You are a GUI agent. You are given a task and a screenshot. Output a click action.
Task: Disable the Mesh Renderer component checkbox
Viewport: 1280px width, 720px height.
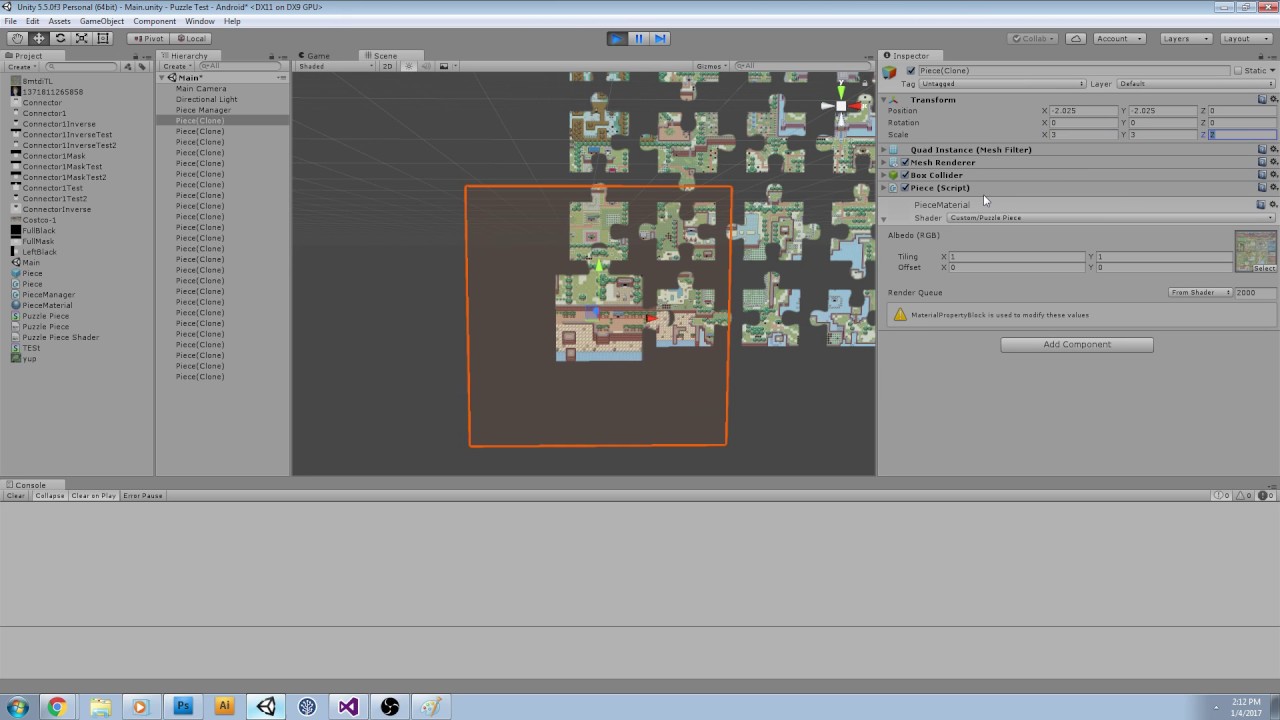click(x=905, y=162)
